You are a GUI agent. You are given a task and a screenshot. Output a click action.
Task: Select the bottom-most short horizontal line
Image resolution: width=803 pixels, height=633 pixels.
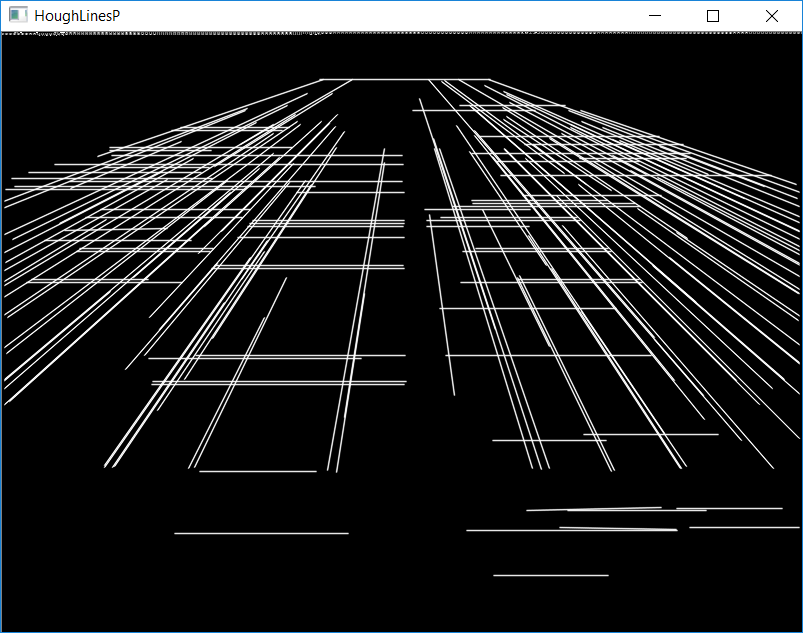550,575
